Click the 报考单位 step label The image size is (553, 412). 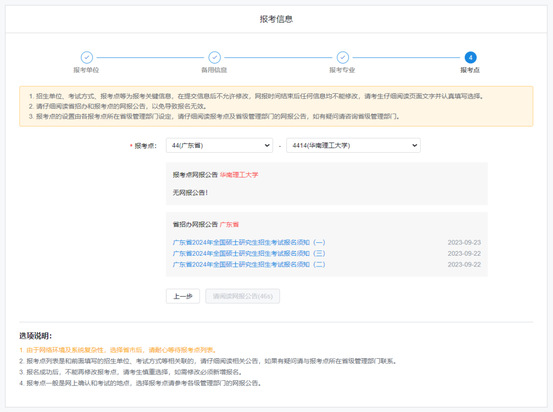(86, 70)
